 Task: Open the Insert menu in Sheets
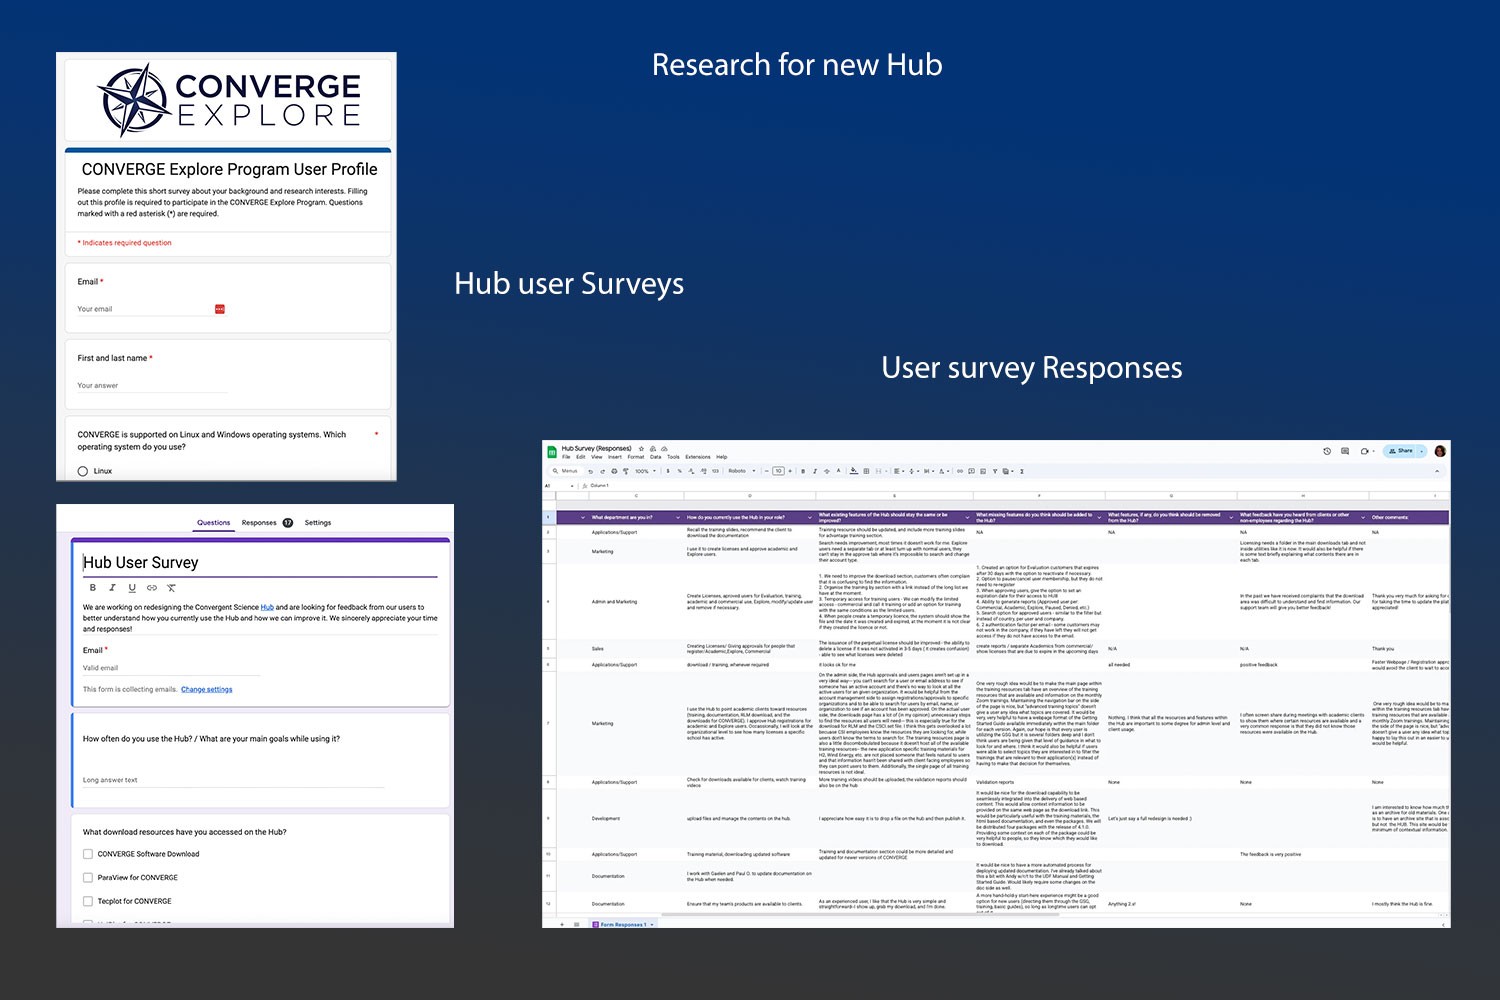click(x=615, y=457)
